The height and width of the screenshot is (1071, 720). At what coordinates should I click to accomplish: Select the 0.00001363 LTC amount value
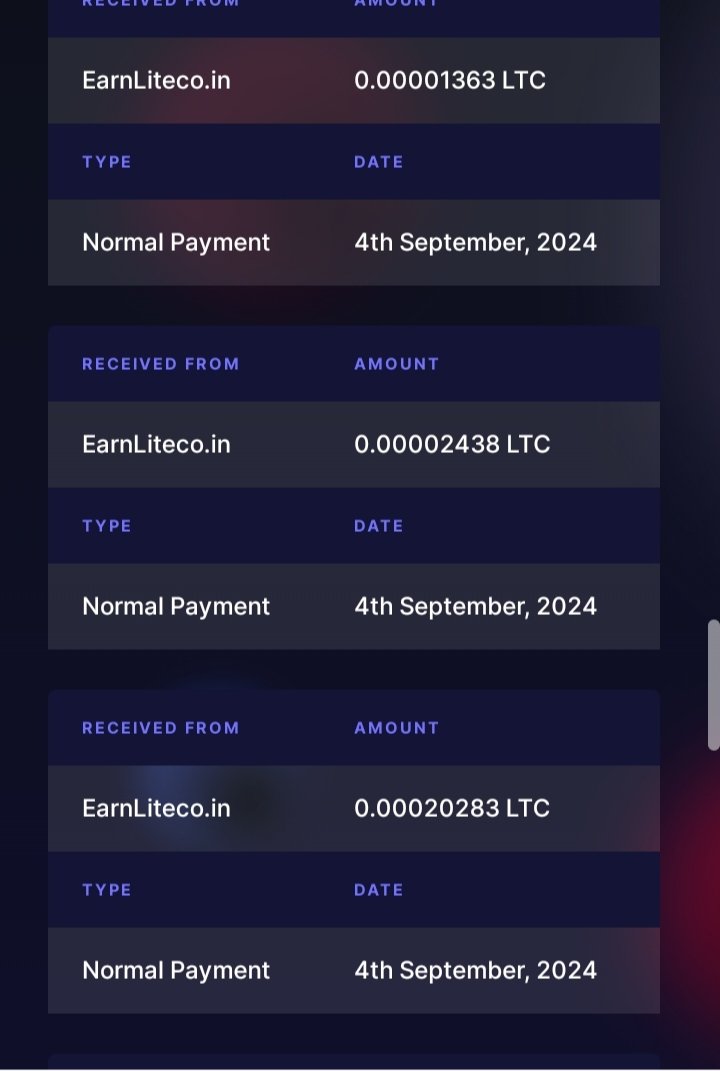tap(449, 81)
